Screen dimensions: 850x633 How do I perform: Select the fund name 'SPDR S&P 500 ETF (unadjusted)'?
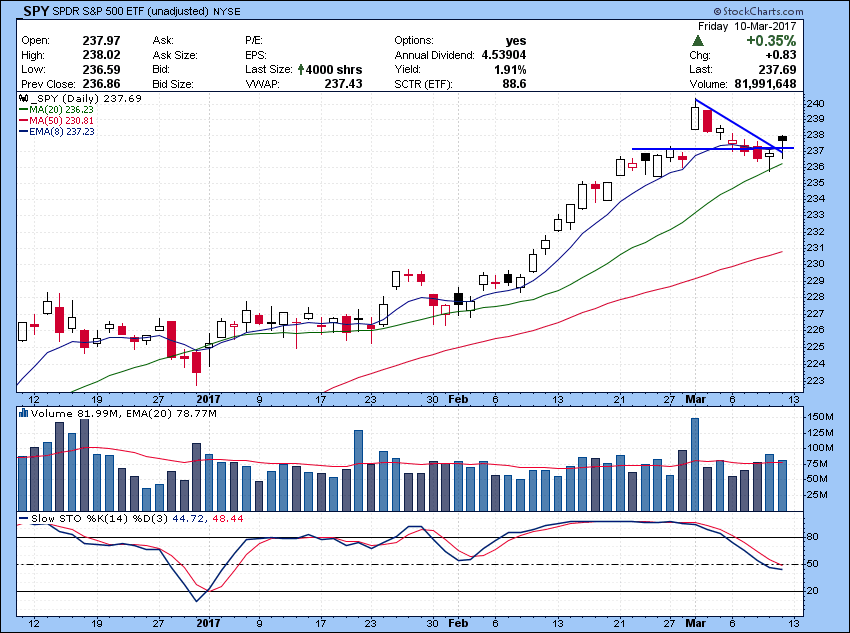(x=131, y=11)
